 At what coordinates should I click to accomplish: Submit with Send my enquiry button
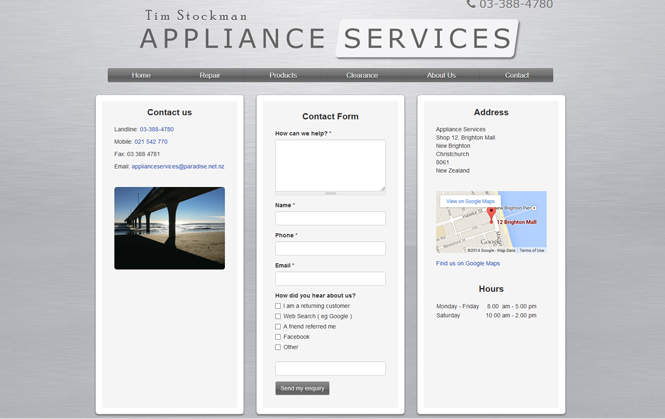[x=302, y=388]
